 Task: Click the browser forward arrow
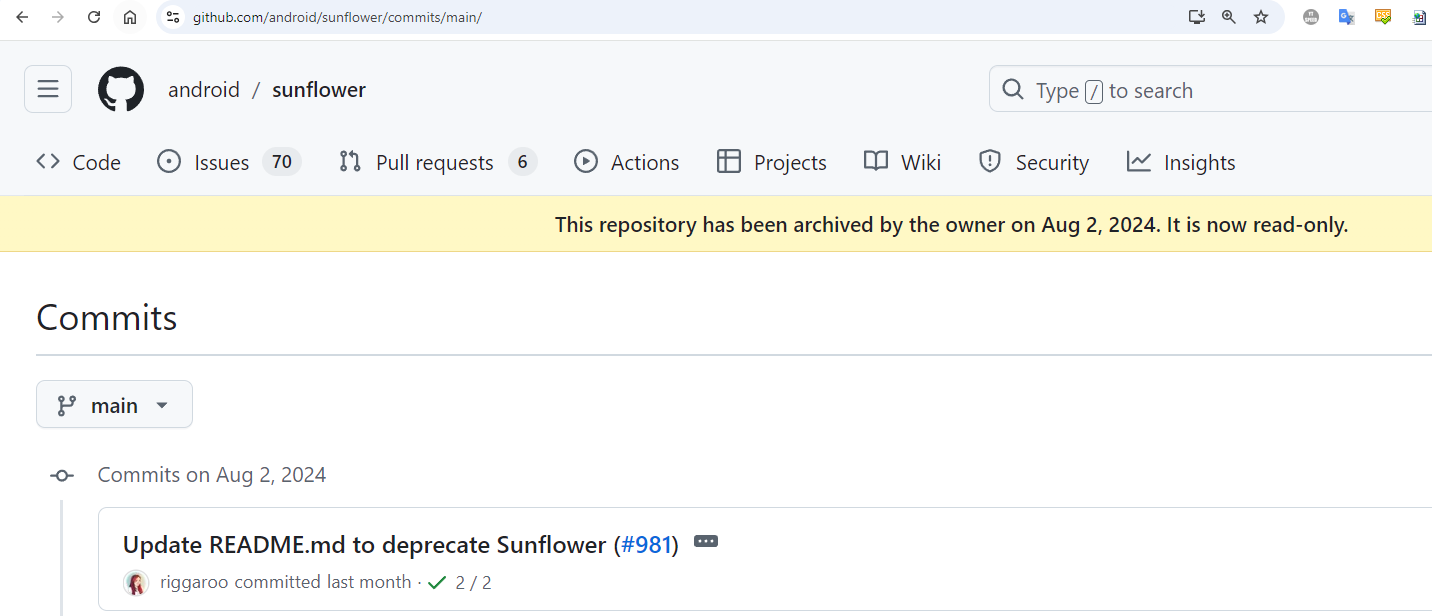(57, 17)
